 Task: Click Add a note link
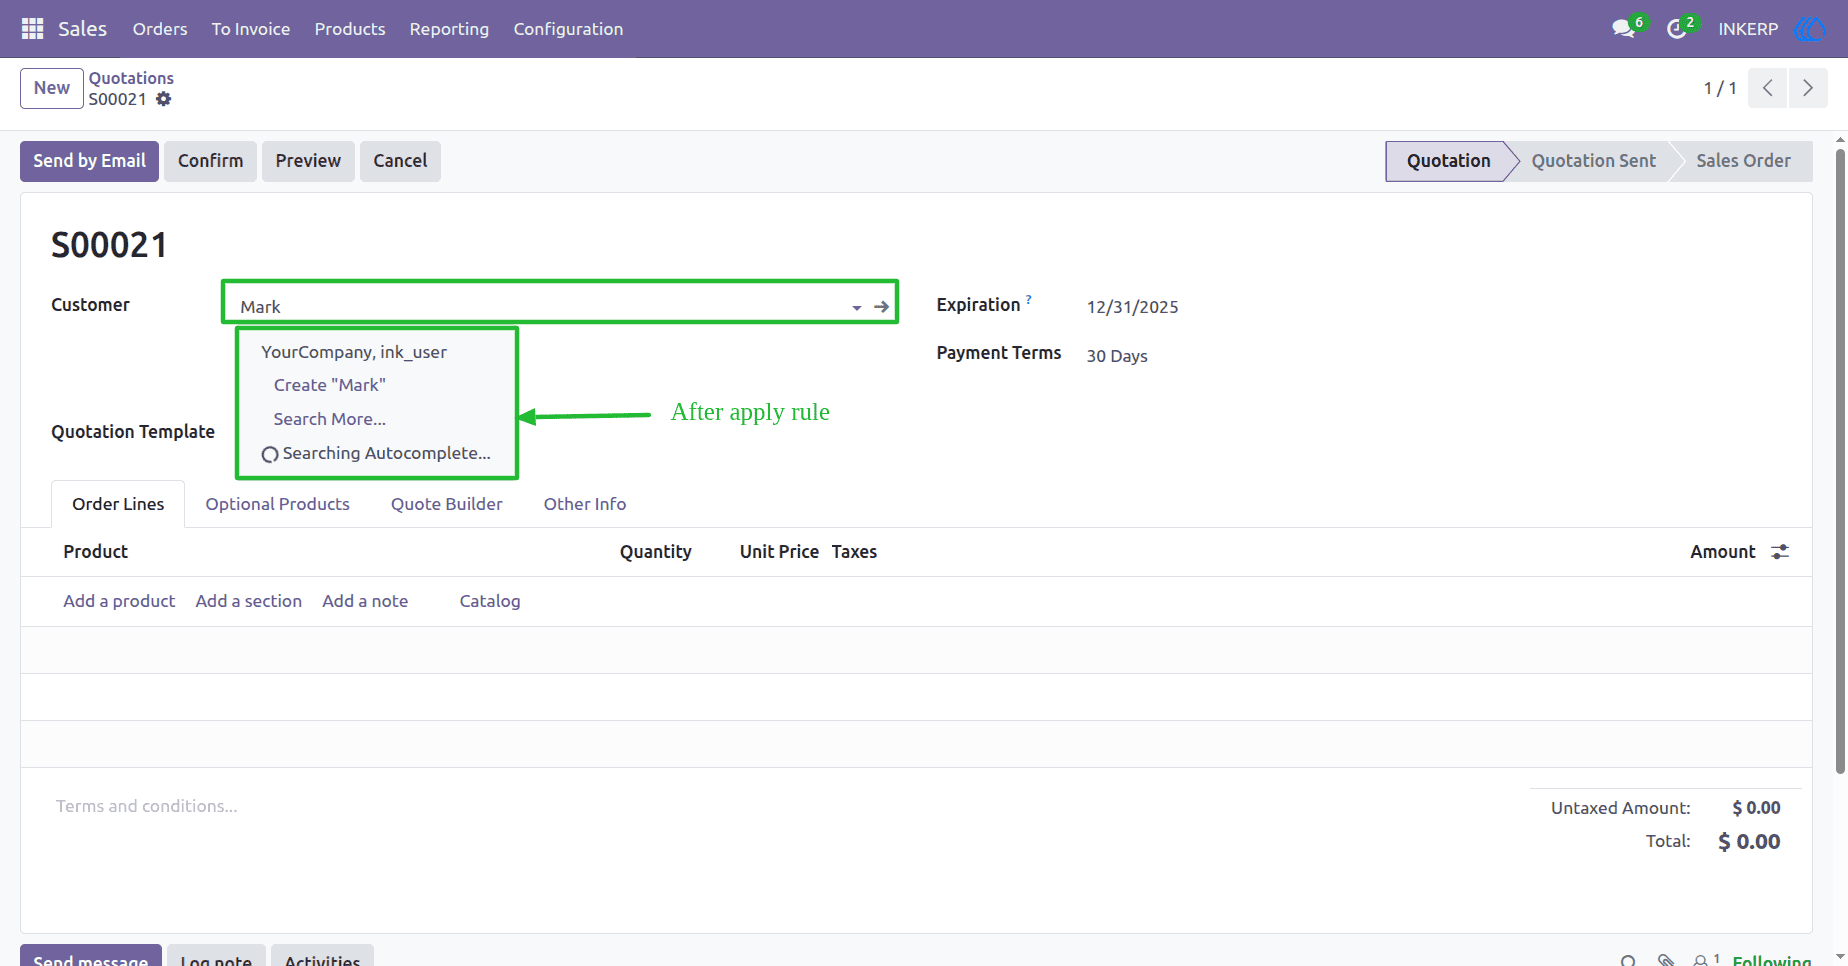pyautogui.click(x=365, y=601)
